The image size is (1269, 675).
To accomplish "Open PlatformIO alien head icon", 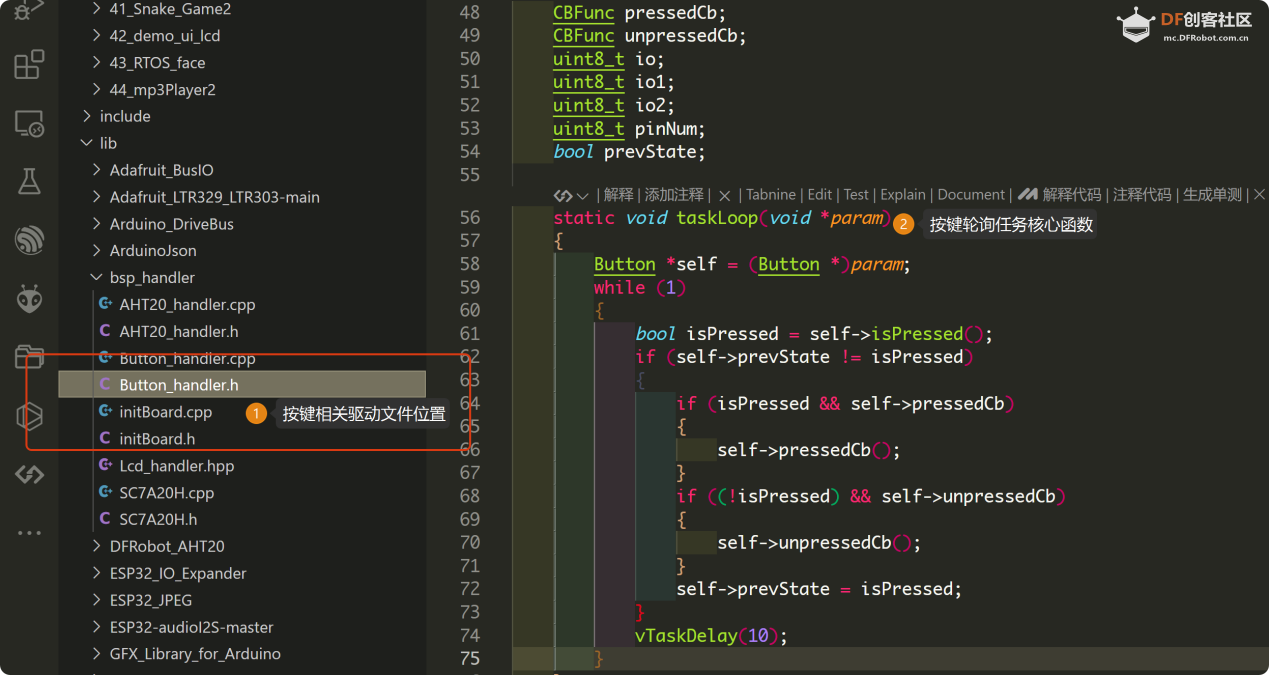I will click(x=29, y=298).
